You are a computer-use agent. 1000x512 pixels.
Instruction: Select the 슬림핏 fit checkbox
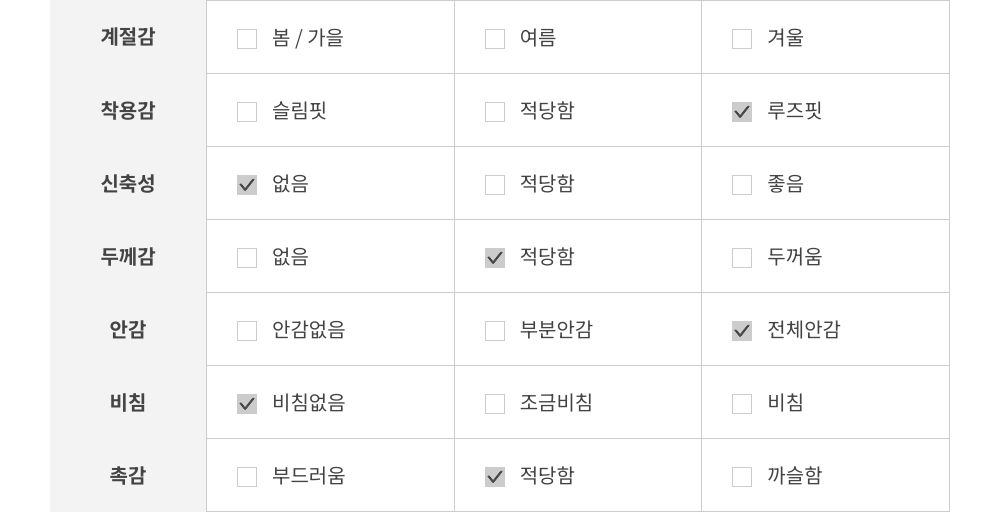[x=247, y=112]
